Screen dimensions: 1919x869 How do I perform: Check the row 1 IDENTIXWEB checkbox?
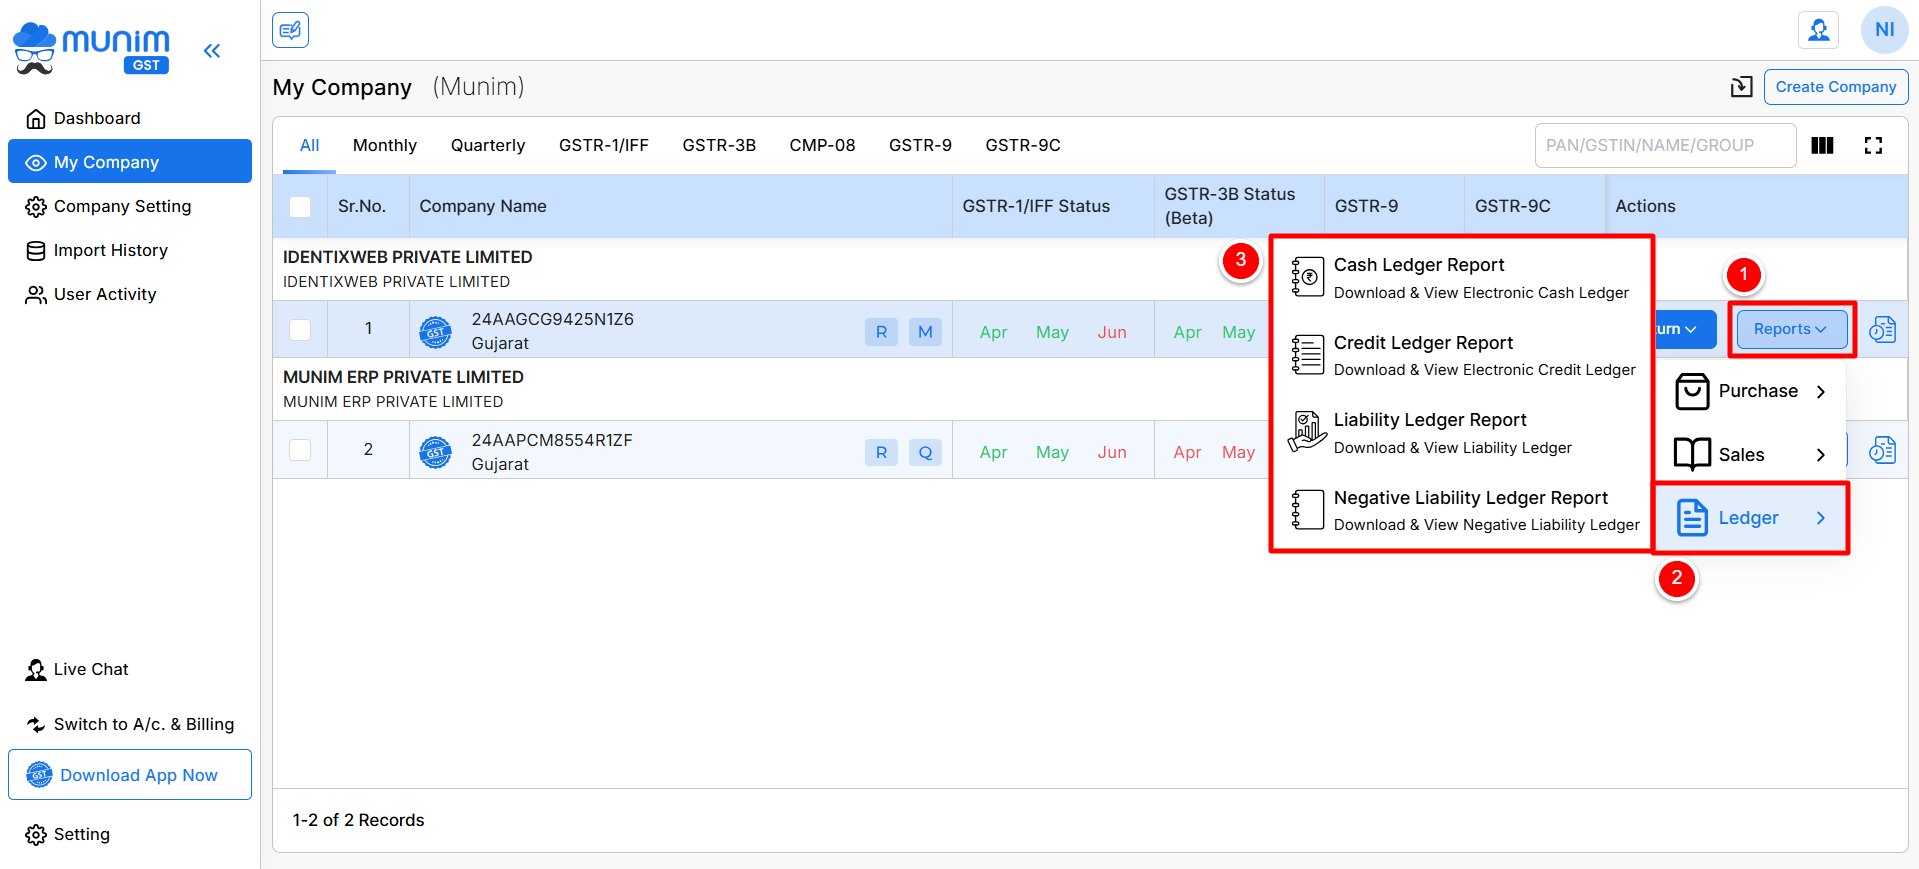coord(300,329)
